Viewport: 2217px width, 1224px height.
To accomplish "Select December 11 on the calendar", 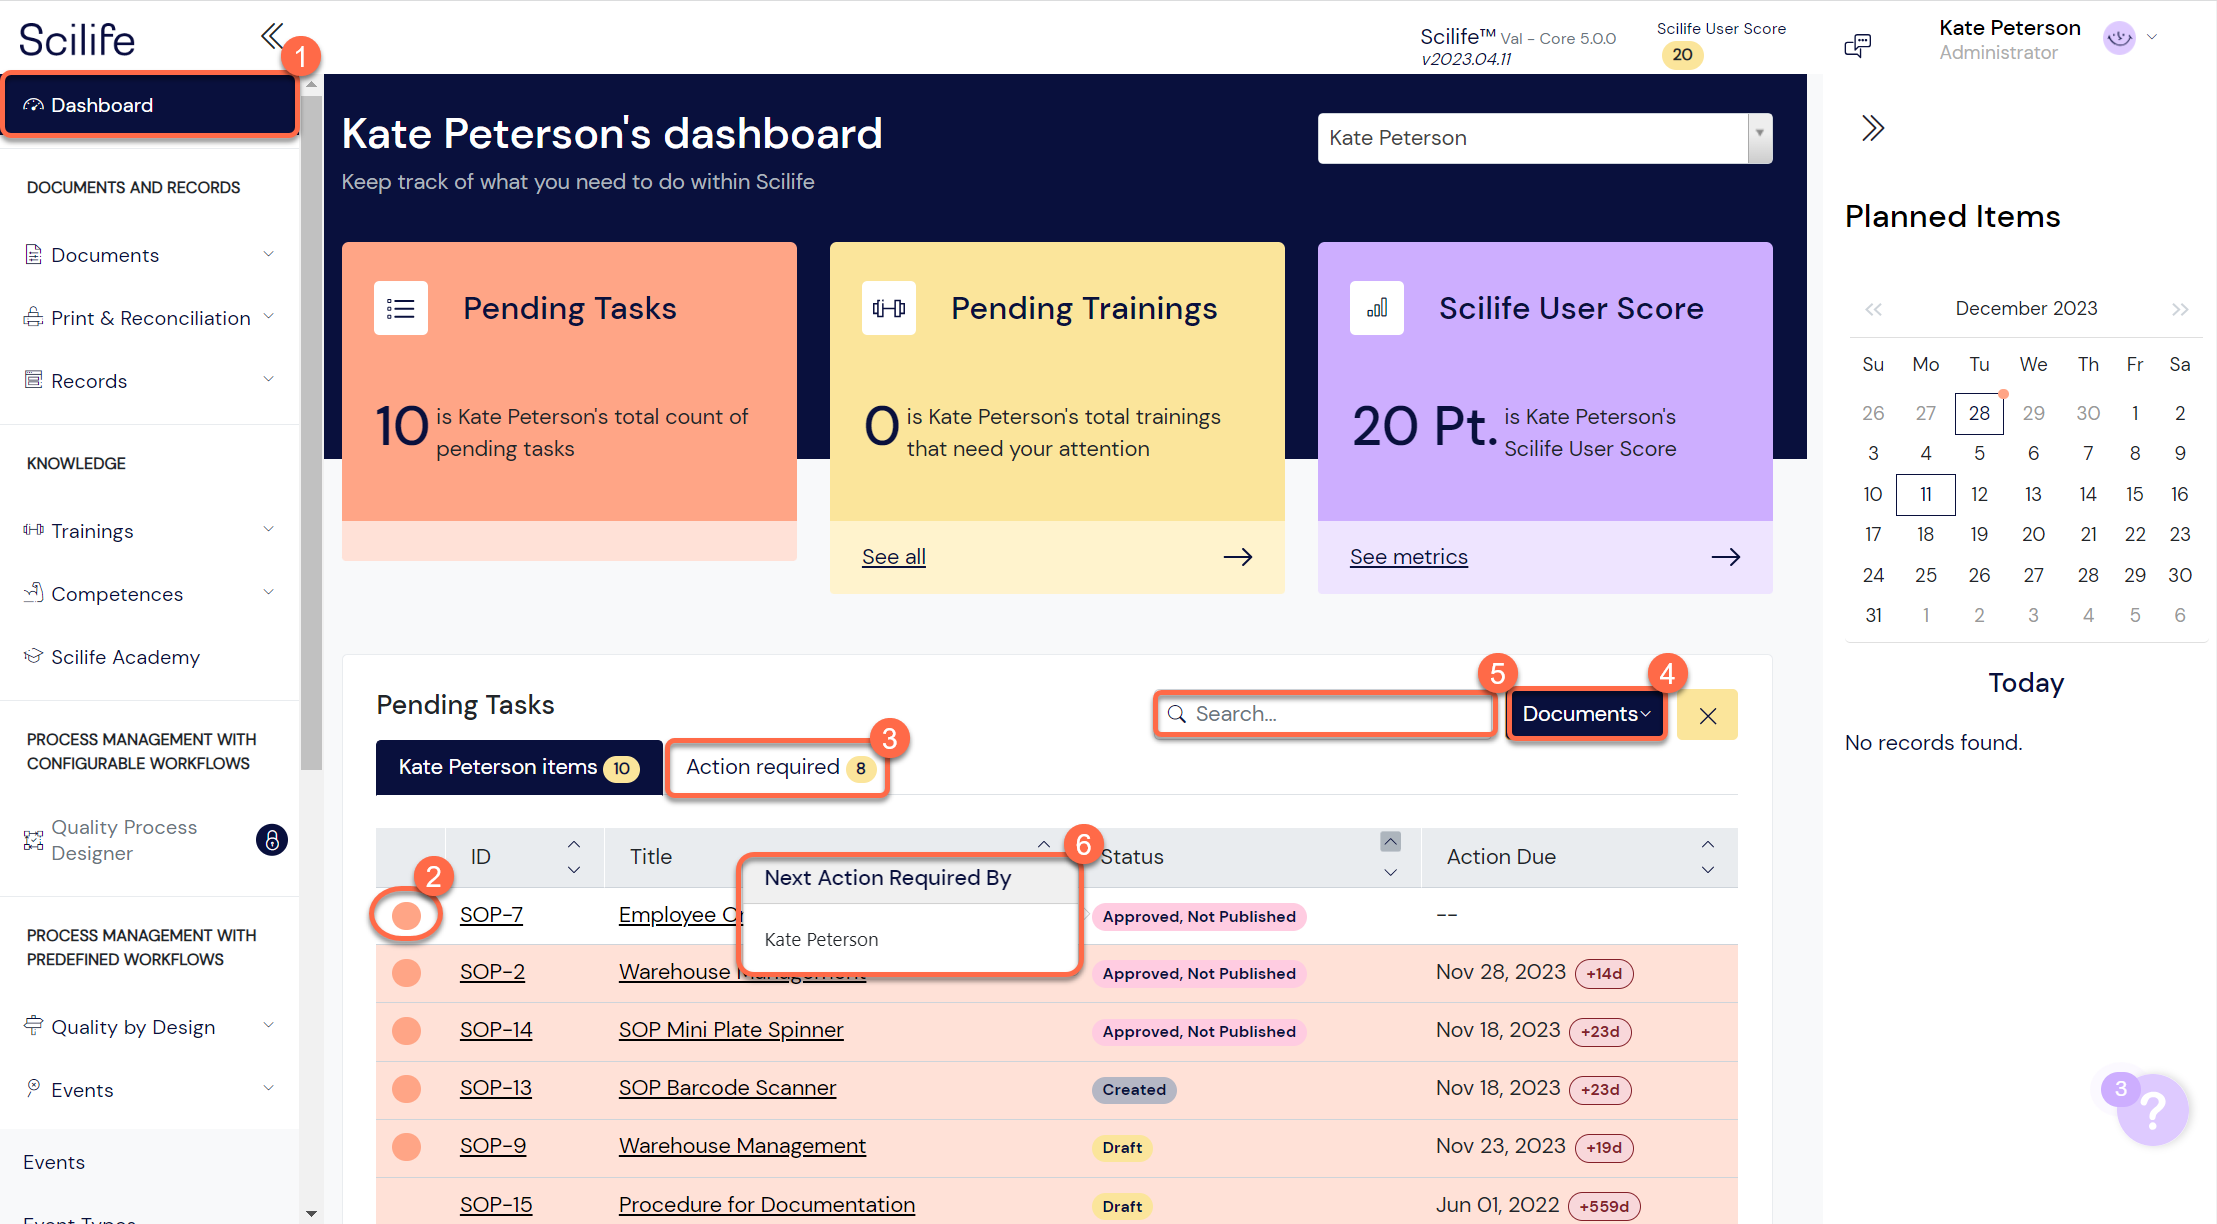I will pos(1925,494).
